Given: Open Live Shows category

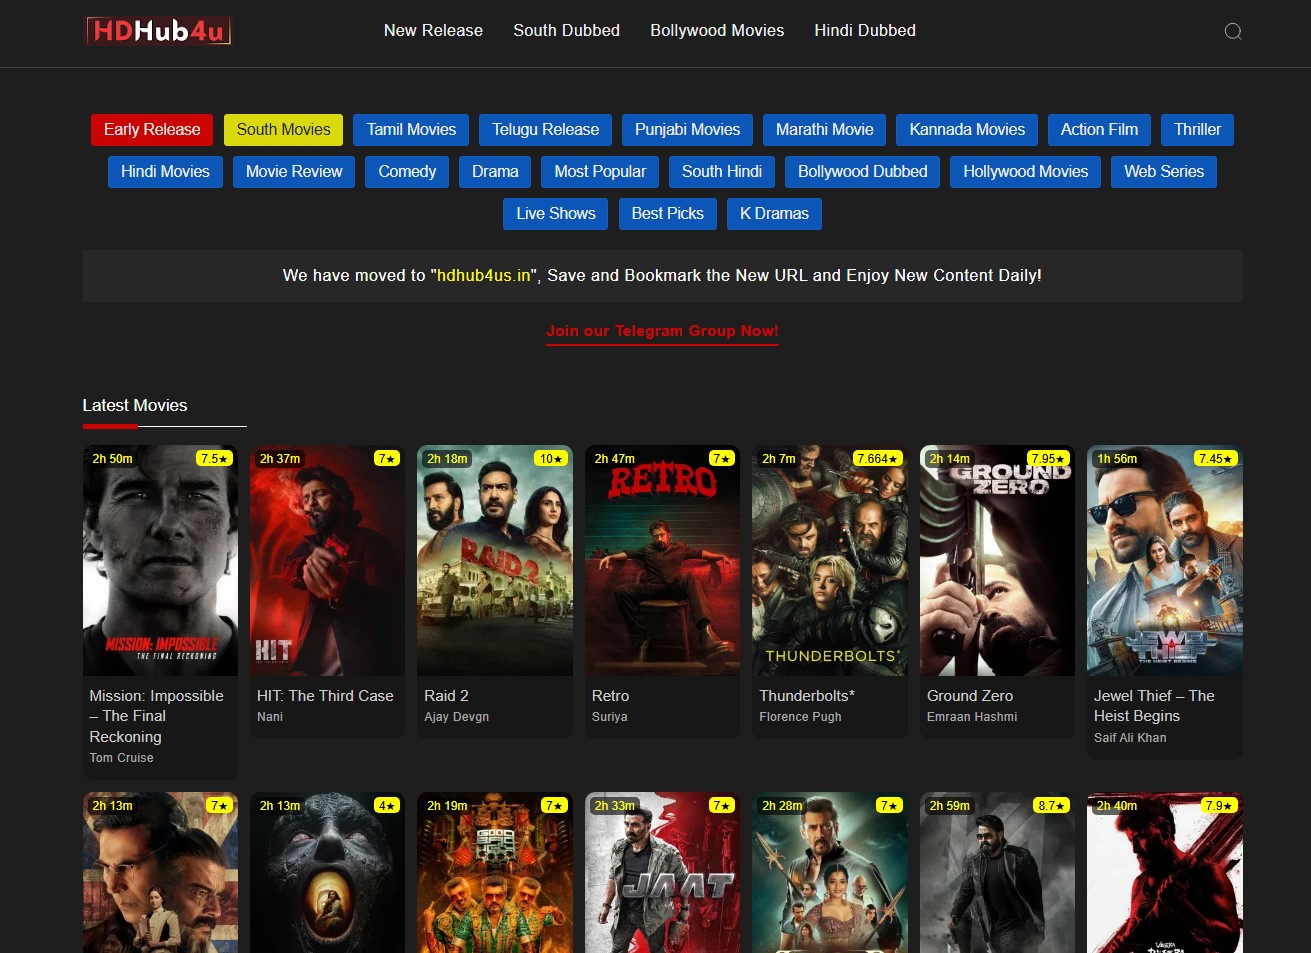Looking at the screenshot, I should click(x=556, y=214).
